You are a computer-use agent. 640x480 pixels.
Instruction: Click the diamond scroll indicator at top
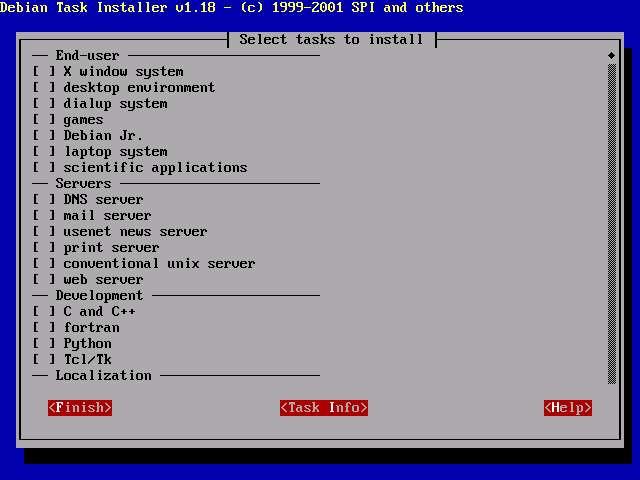pyautogui.click(x=611, y=55)
